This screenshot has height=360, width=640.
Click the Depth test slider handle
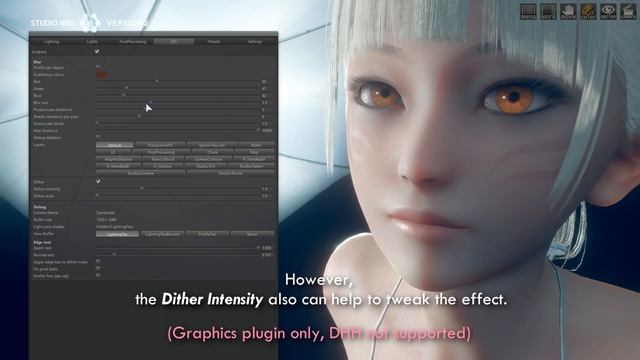pyautogui.click(x=258, y=247)
